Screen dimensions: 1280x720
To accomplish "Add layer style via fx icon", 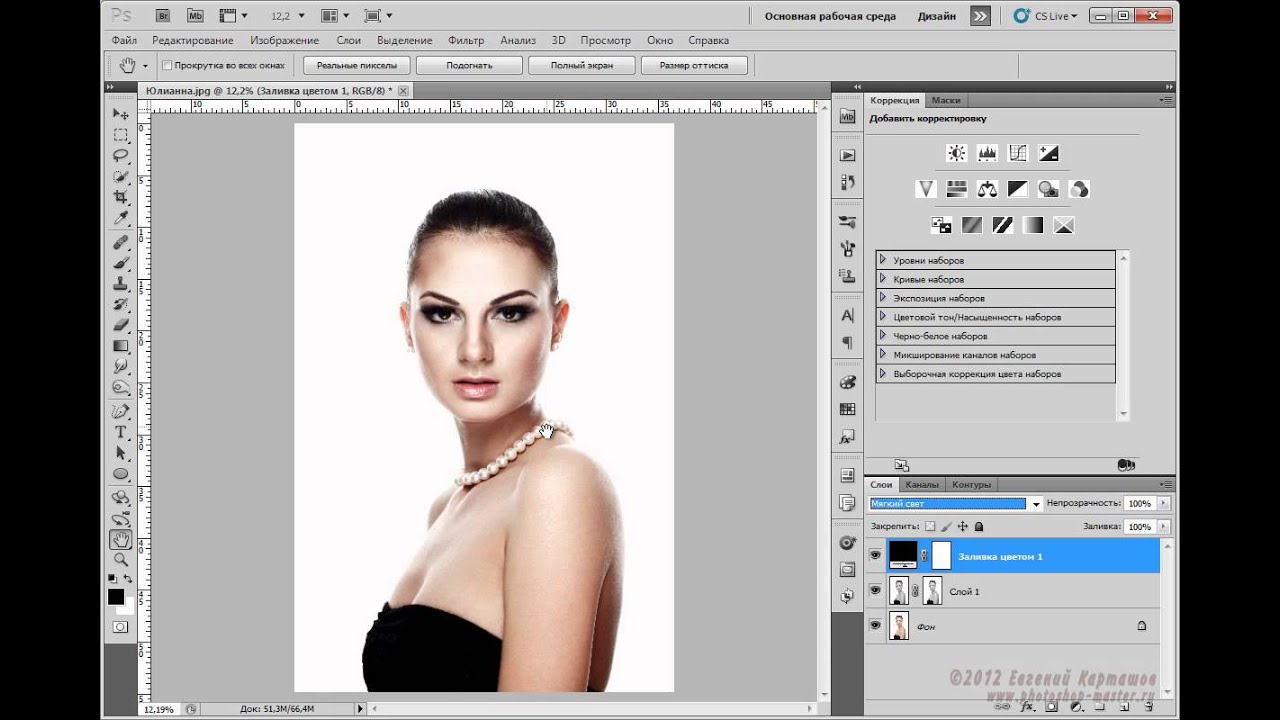I will coord(1027,706).
